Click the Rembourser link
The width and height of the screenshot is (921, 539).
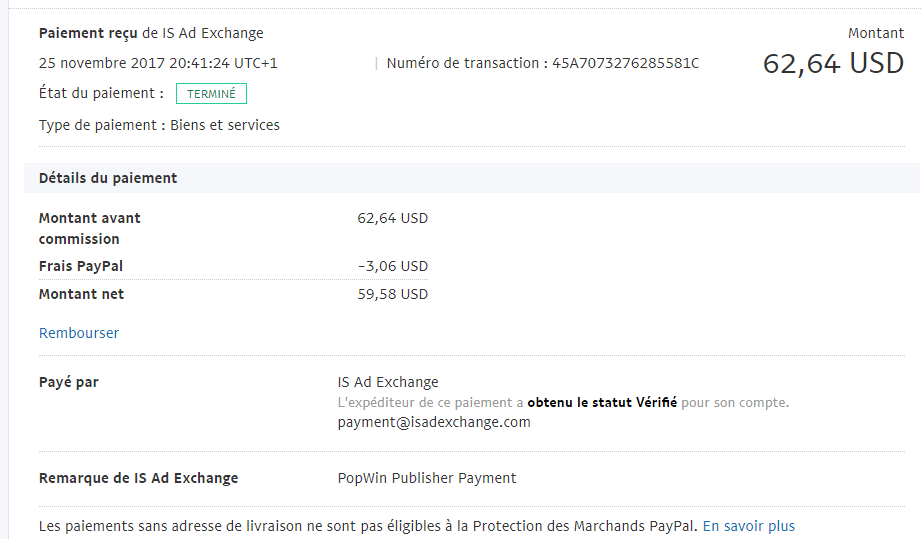tap(79, 333)
